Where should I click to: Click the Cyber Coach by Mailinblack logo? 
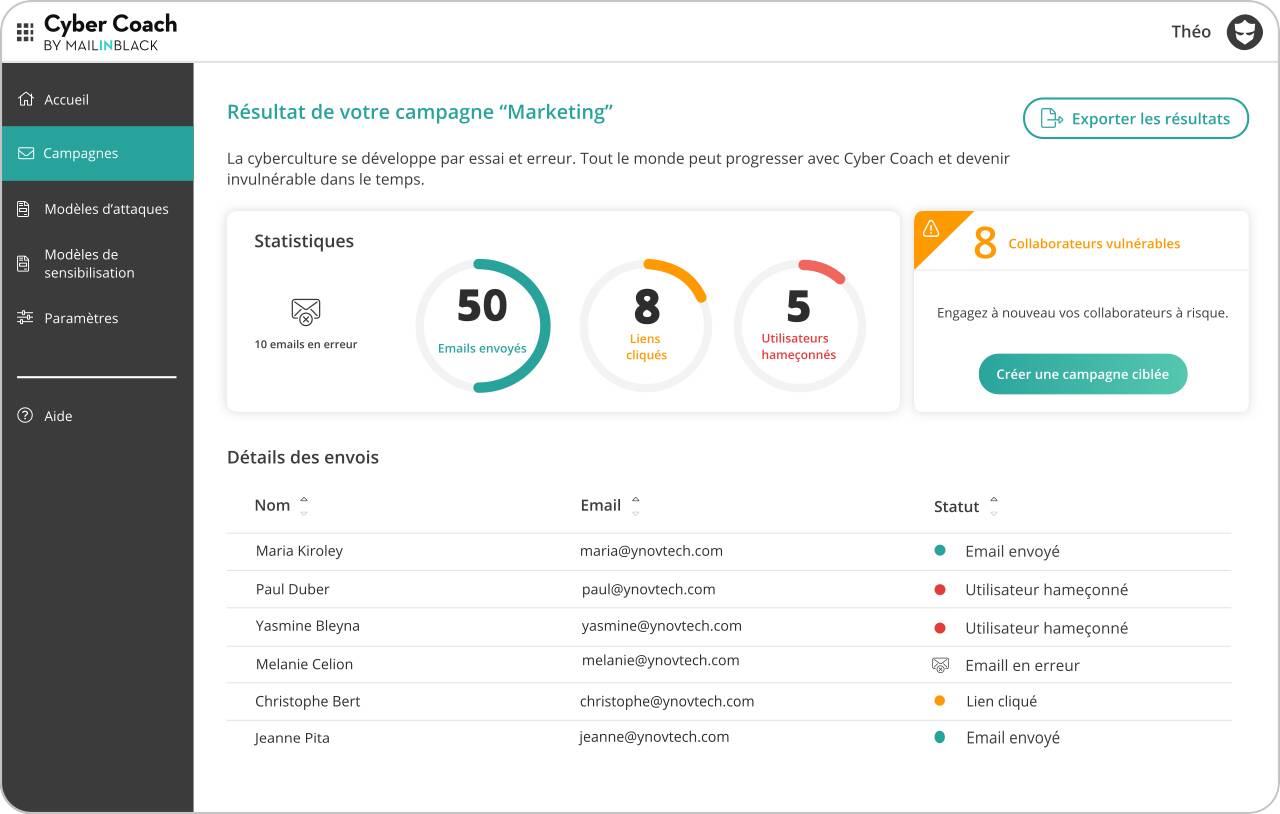(110, 32)
